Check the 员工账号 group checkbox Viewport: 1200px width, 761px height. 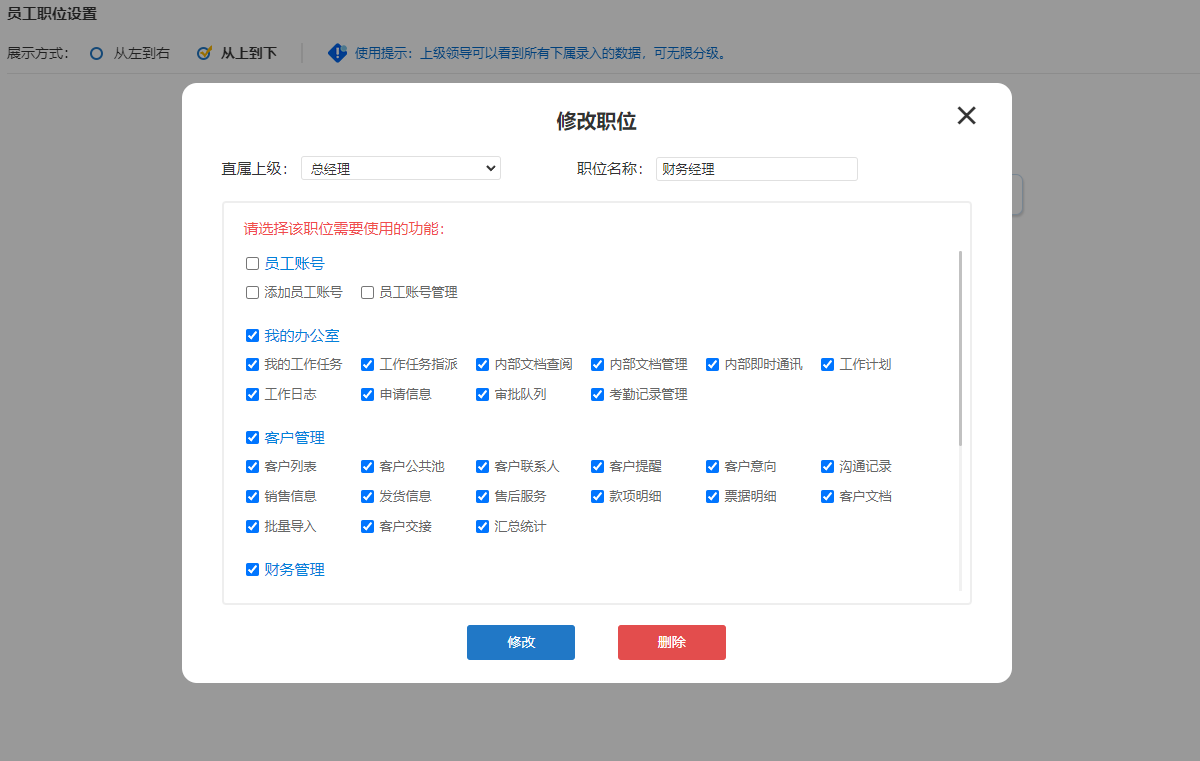tap(253, 264)
